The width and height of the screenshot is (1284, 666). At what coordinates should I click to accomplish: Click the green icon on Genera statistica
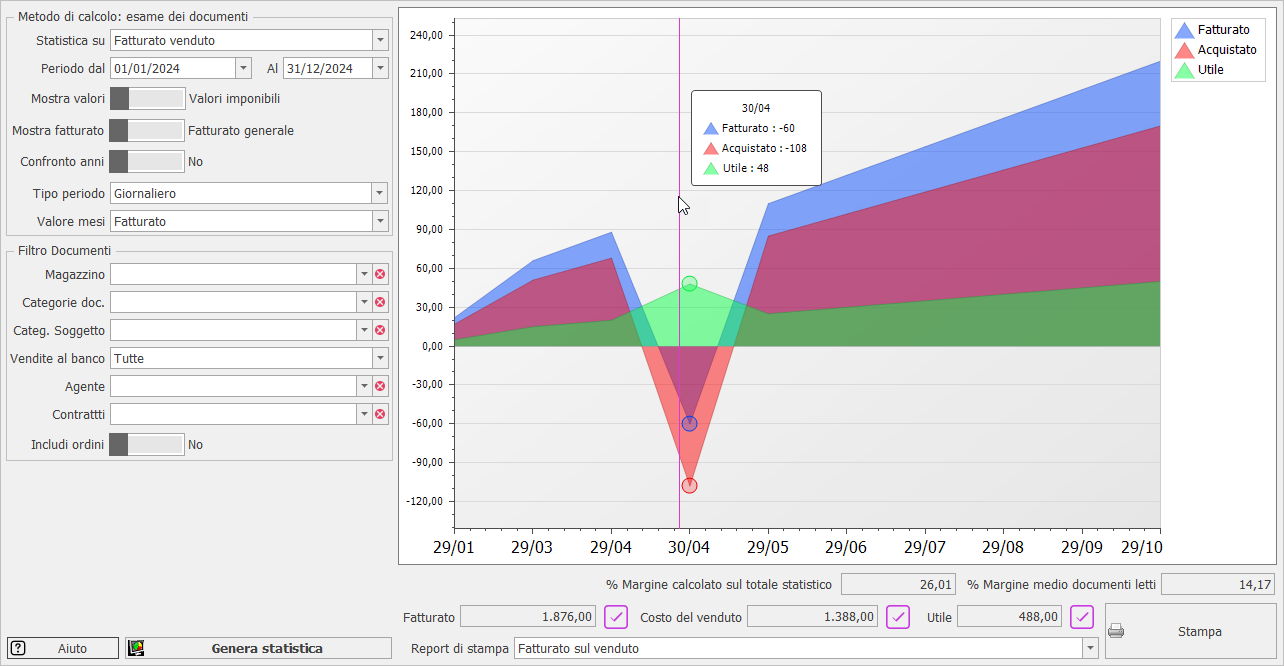coord(136,648)
